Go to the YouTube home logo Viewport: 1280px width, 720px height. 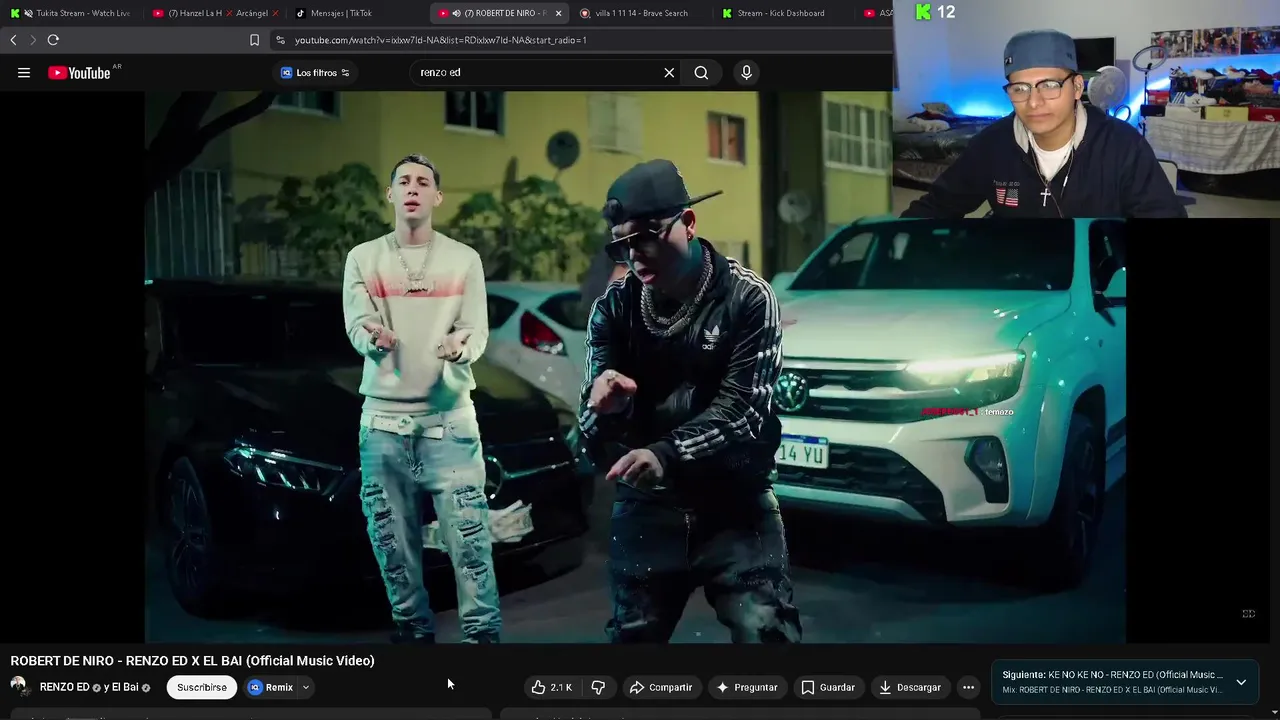coord(79,72)
